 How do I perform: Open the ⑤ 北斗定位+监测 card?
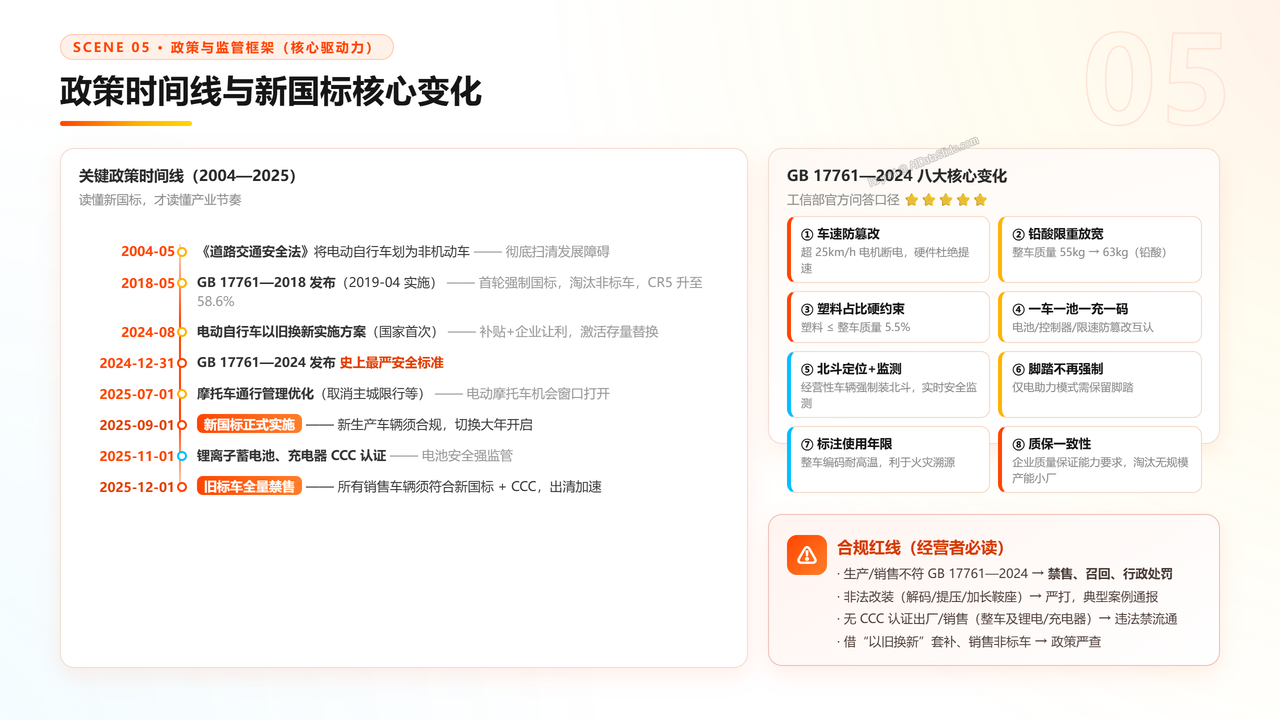(888, 385)
